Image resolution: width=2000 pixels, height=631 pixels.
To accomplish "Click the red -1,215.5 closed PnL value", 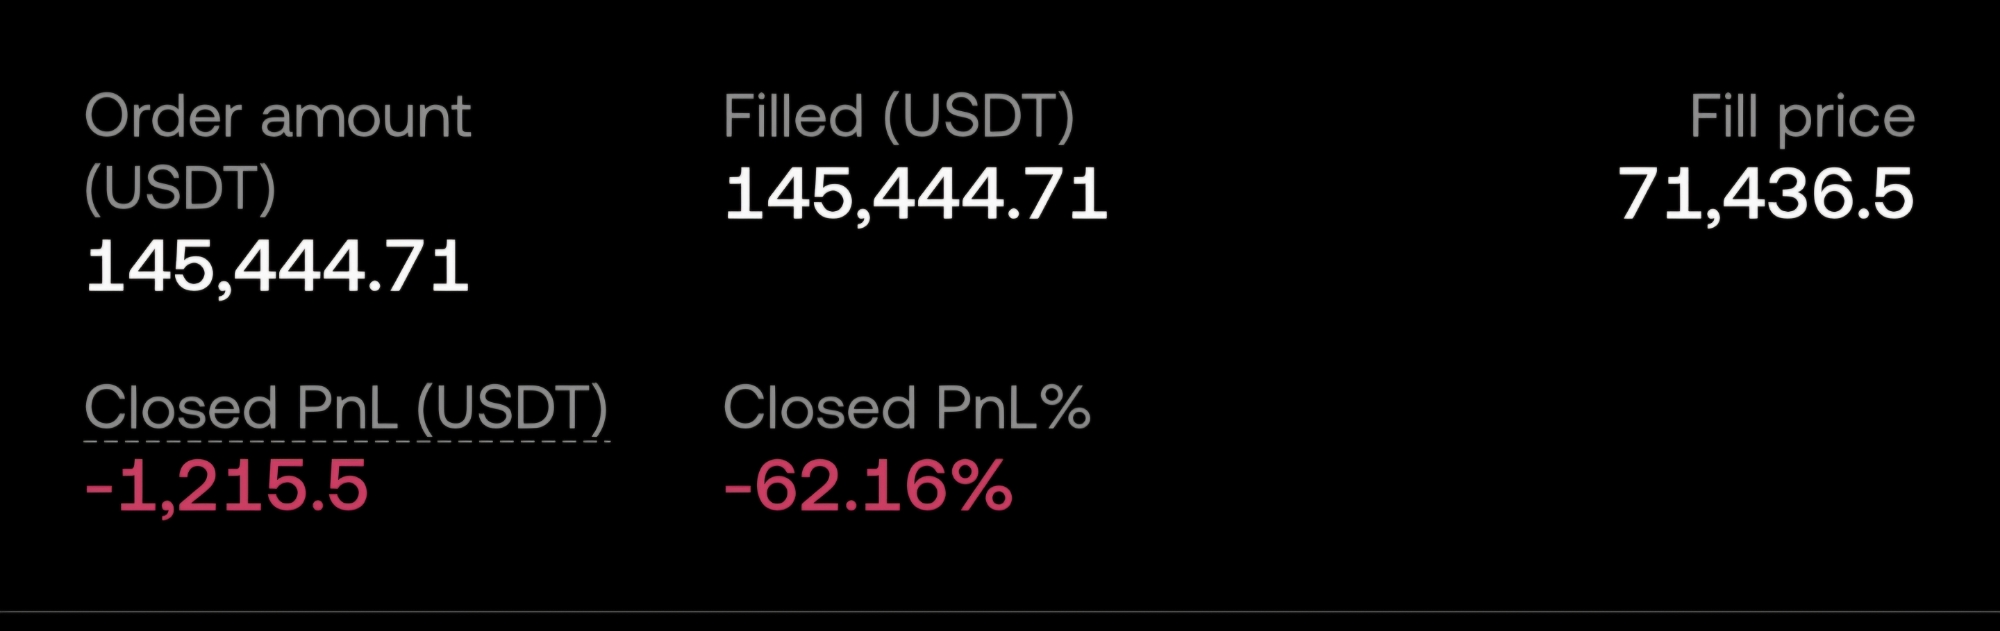I will (227, 487).
